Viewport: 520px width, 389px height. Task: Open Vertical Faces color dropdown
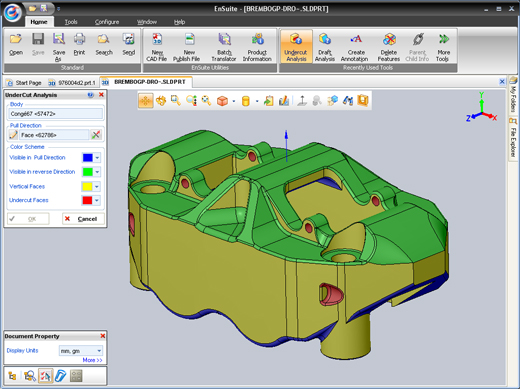(x=97, y=186)
